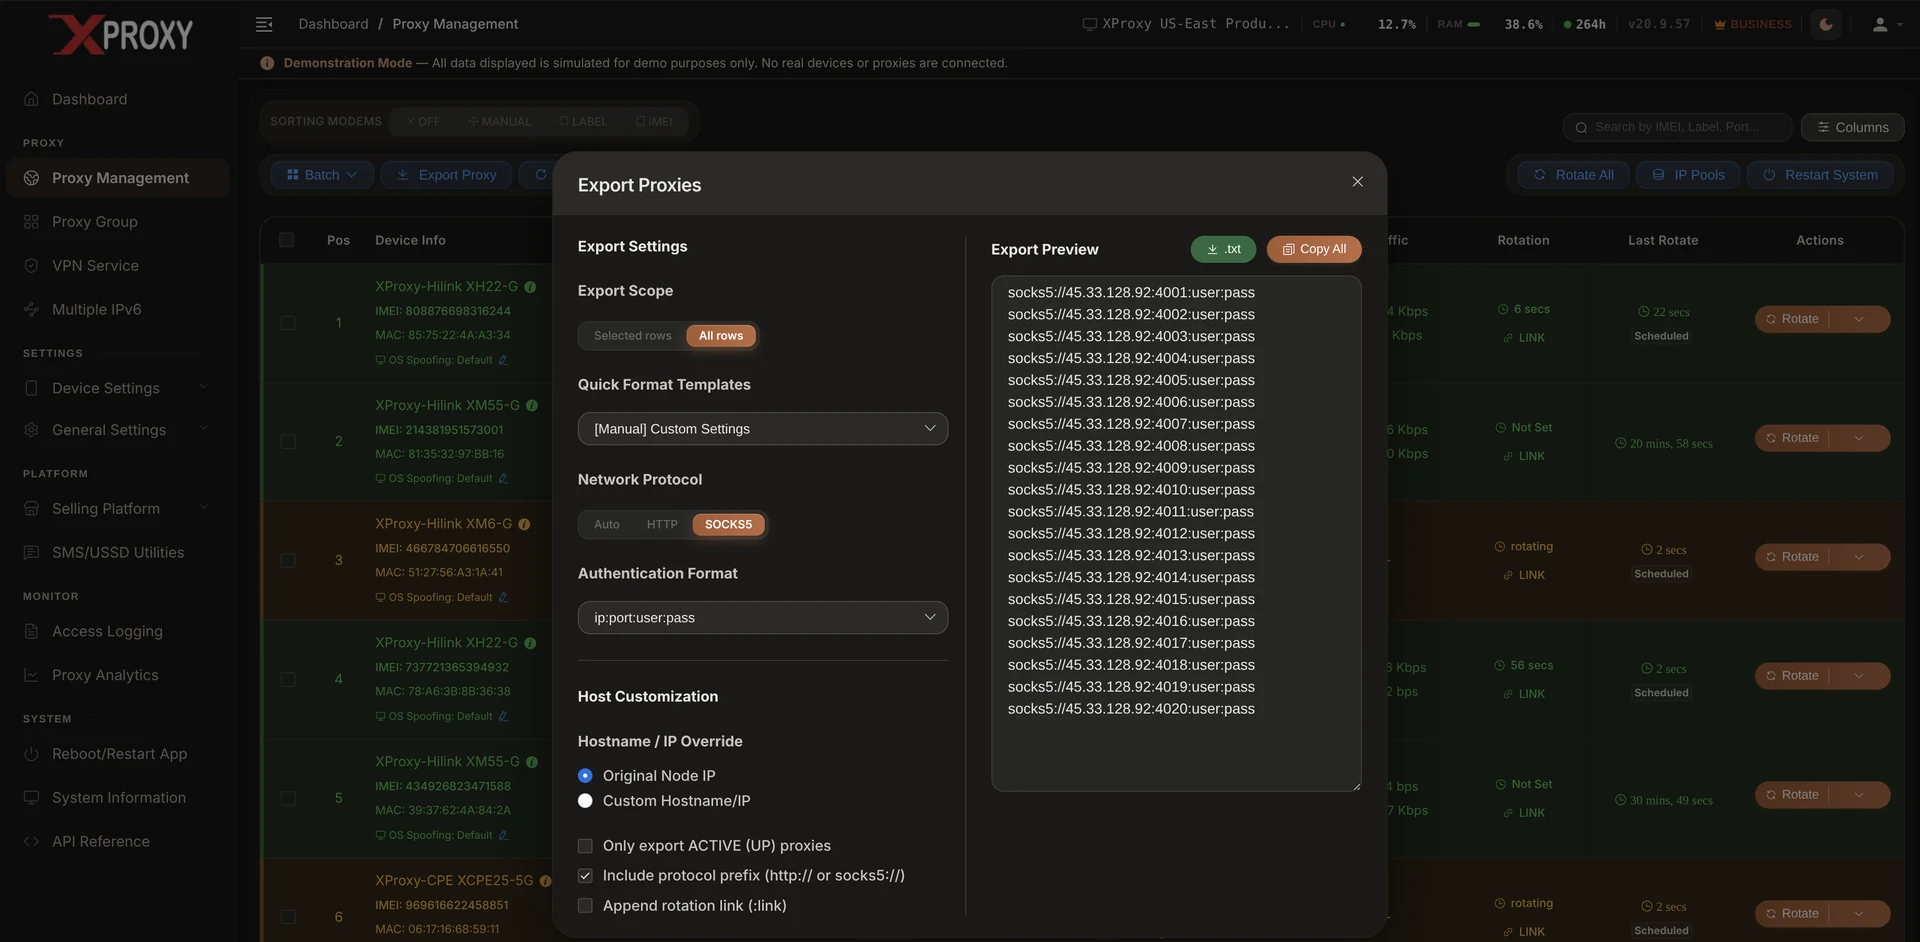Viewport: 1920px width, 942px height.
Task: Copy all exported proxies
Action: pyautogui.click(x=1314, y=249)
